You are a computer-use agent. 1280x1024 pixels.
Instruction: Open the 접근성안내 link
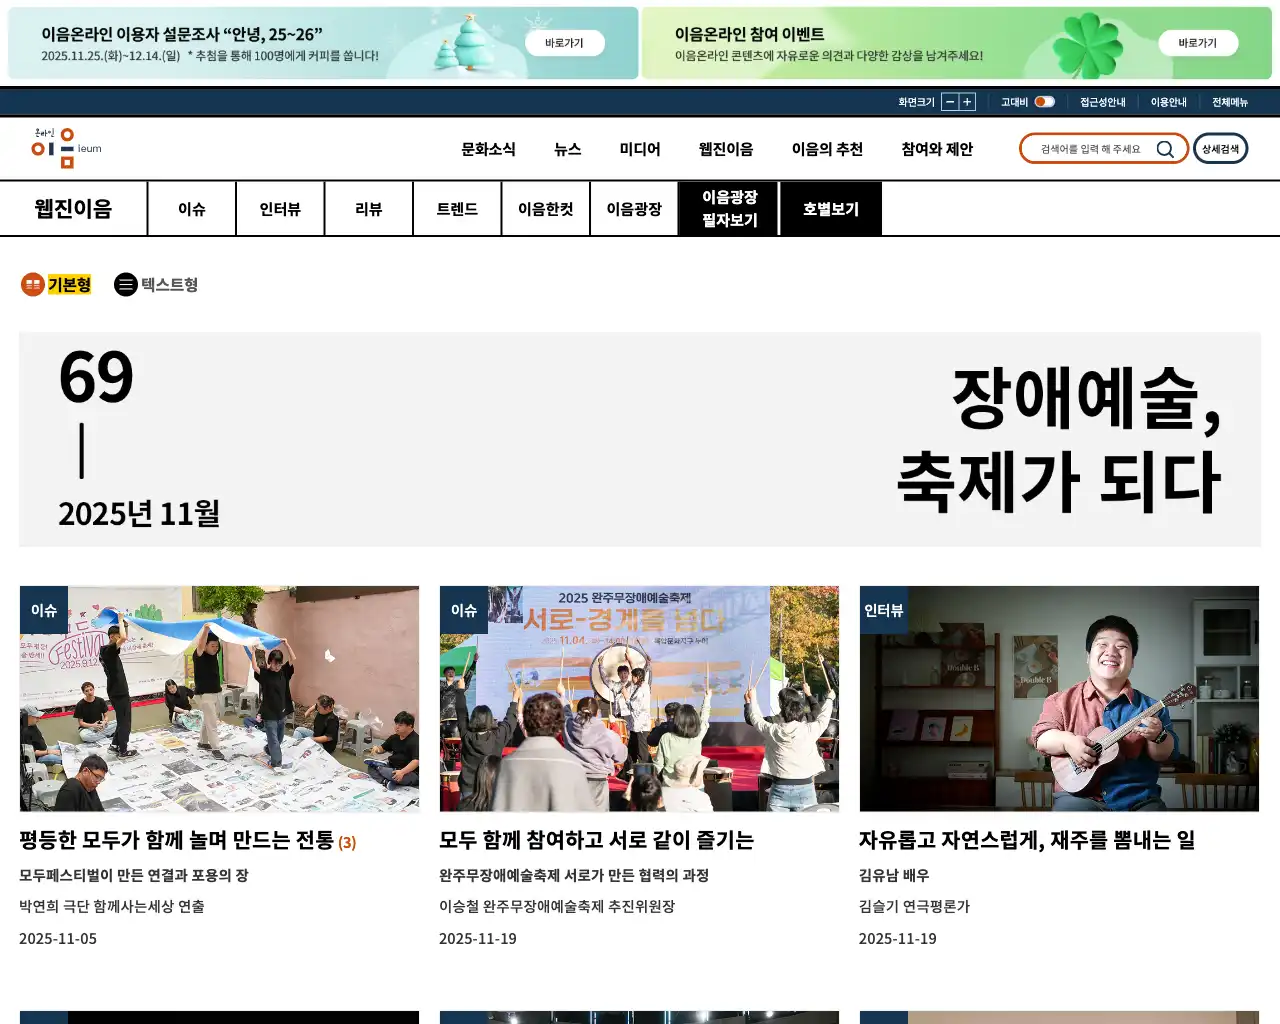click(1102, 102)
